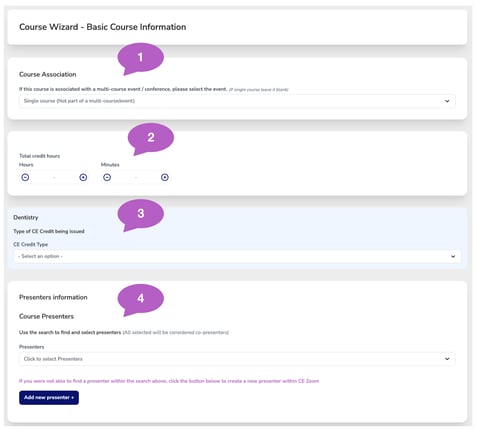
Task: Open the Course Association event dropdown
Action: tap(237, 101)
